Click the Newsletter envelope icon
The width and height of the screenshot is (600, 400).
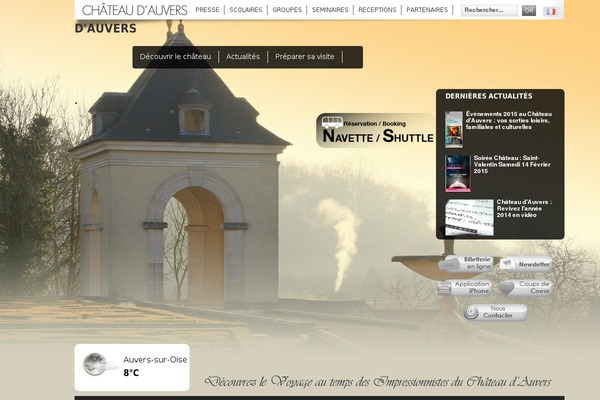(x=507, y=263)
